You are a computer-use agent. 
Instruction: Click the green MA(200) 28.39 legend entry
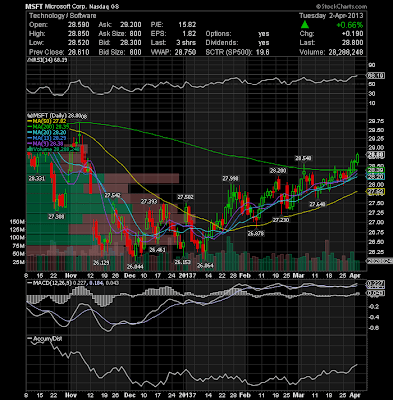[48, 127]
